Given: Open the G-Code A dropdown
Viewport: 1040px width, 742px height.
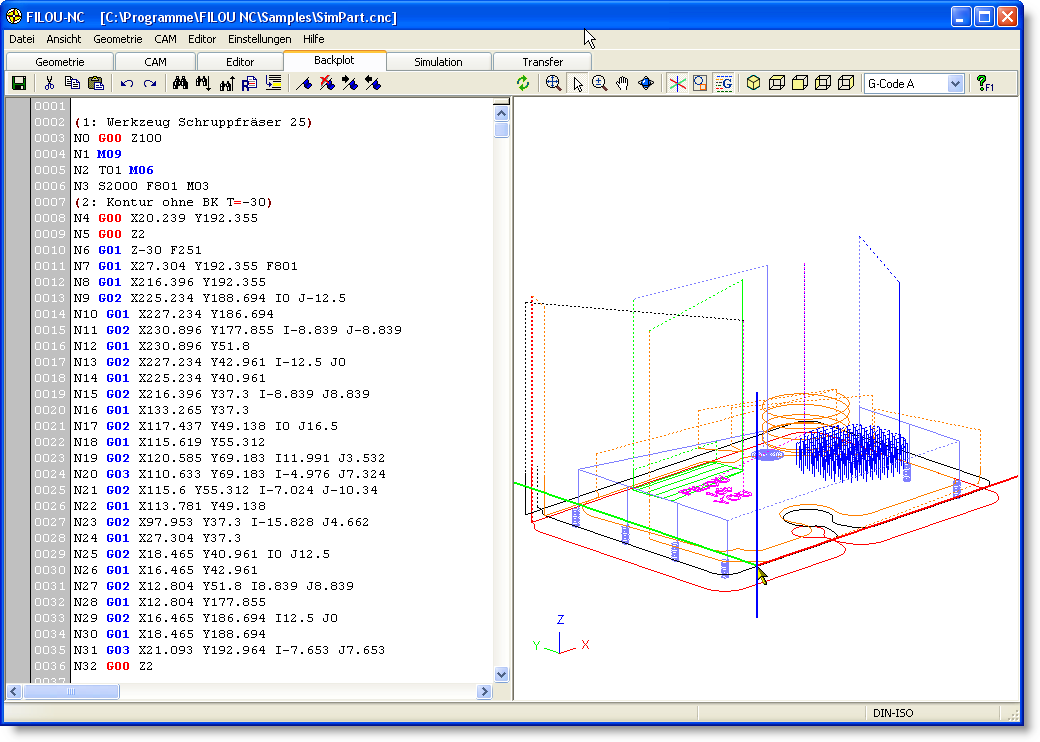Looking at the screenshot, I should click(x=955, y=84).
